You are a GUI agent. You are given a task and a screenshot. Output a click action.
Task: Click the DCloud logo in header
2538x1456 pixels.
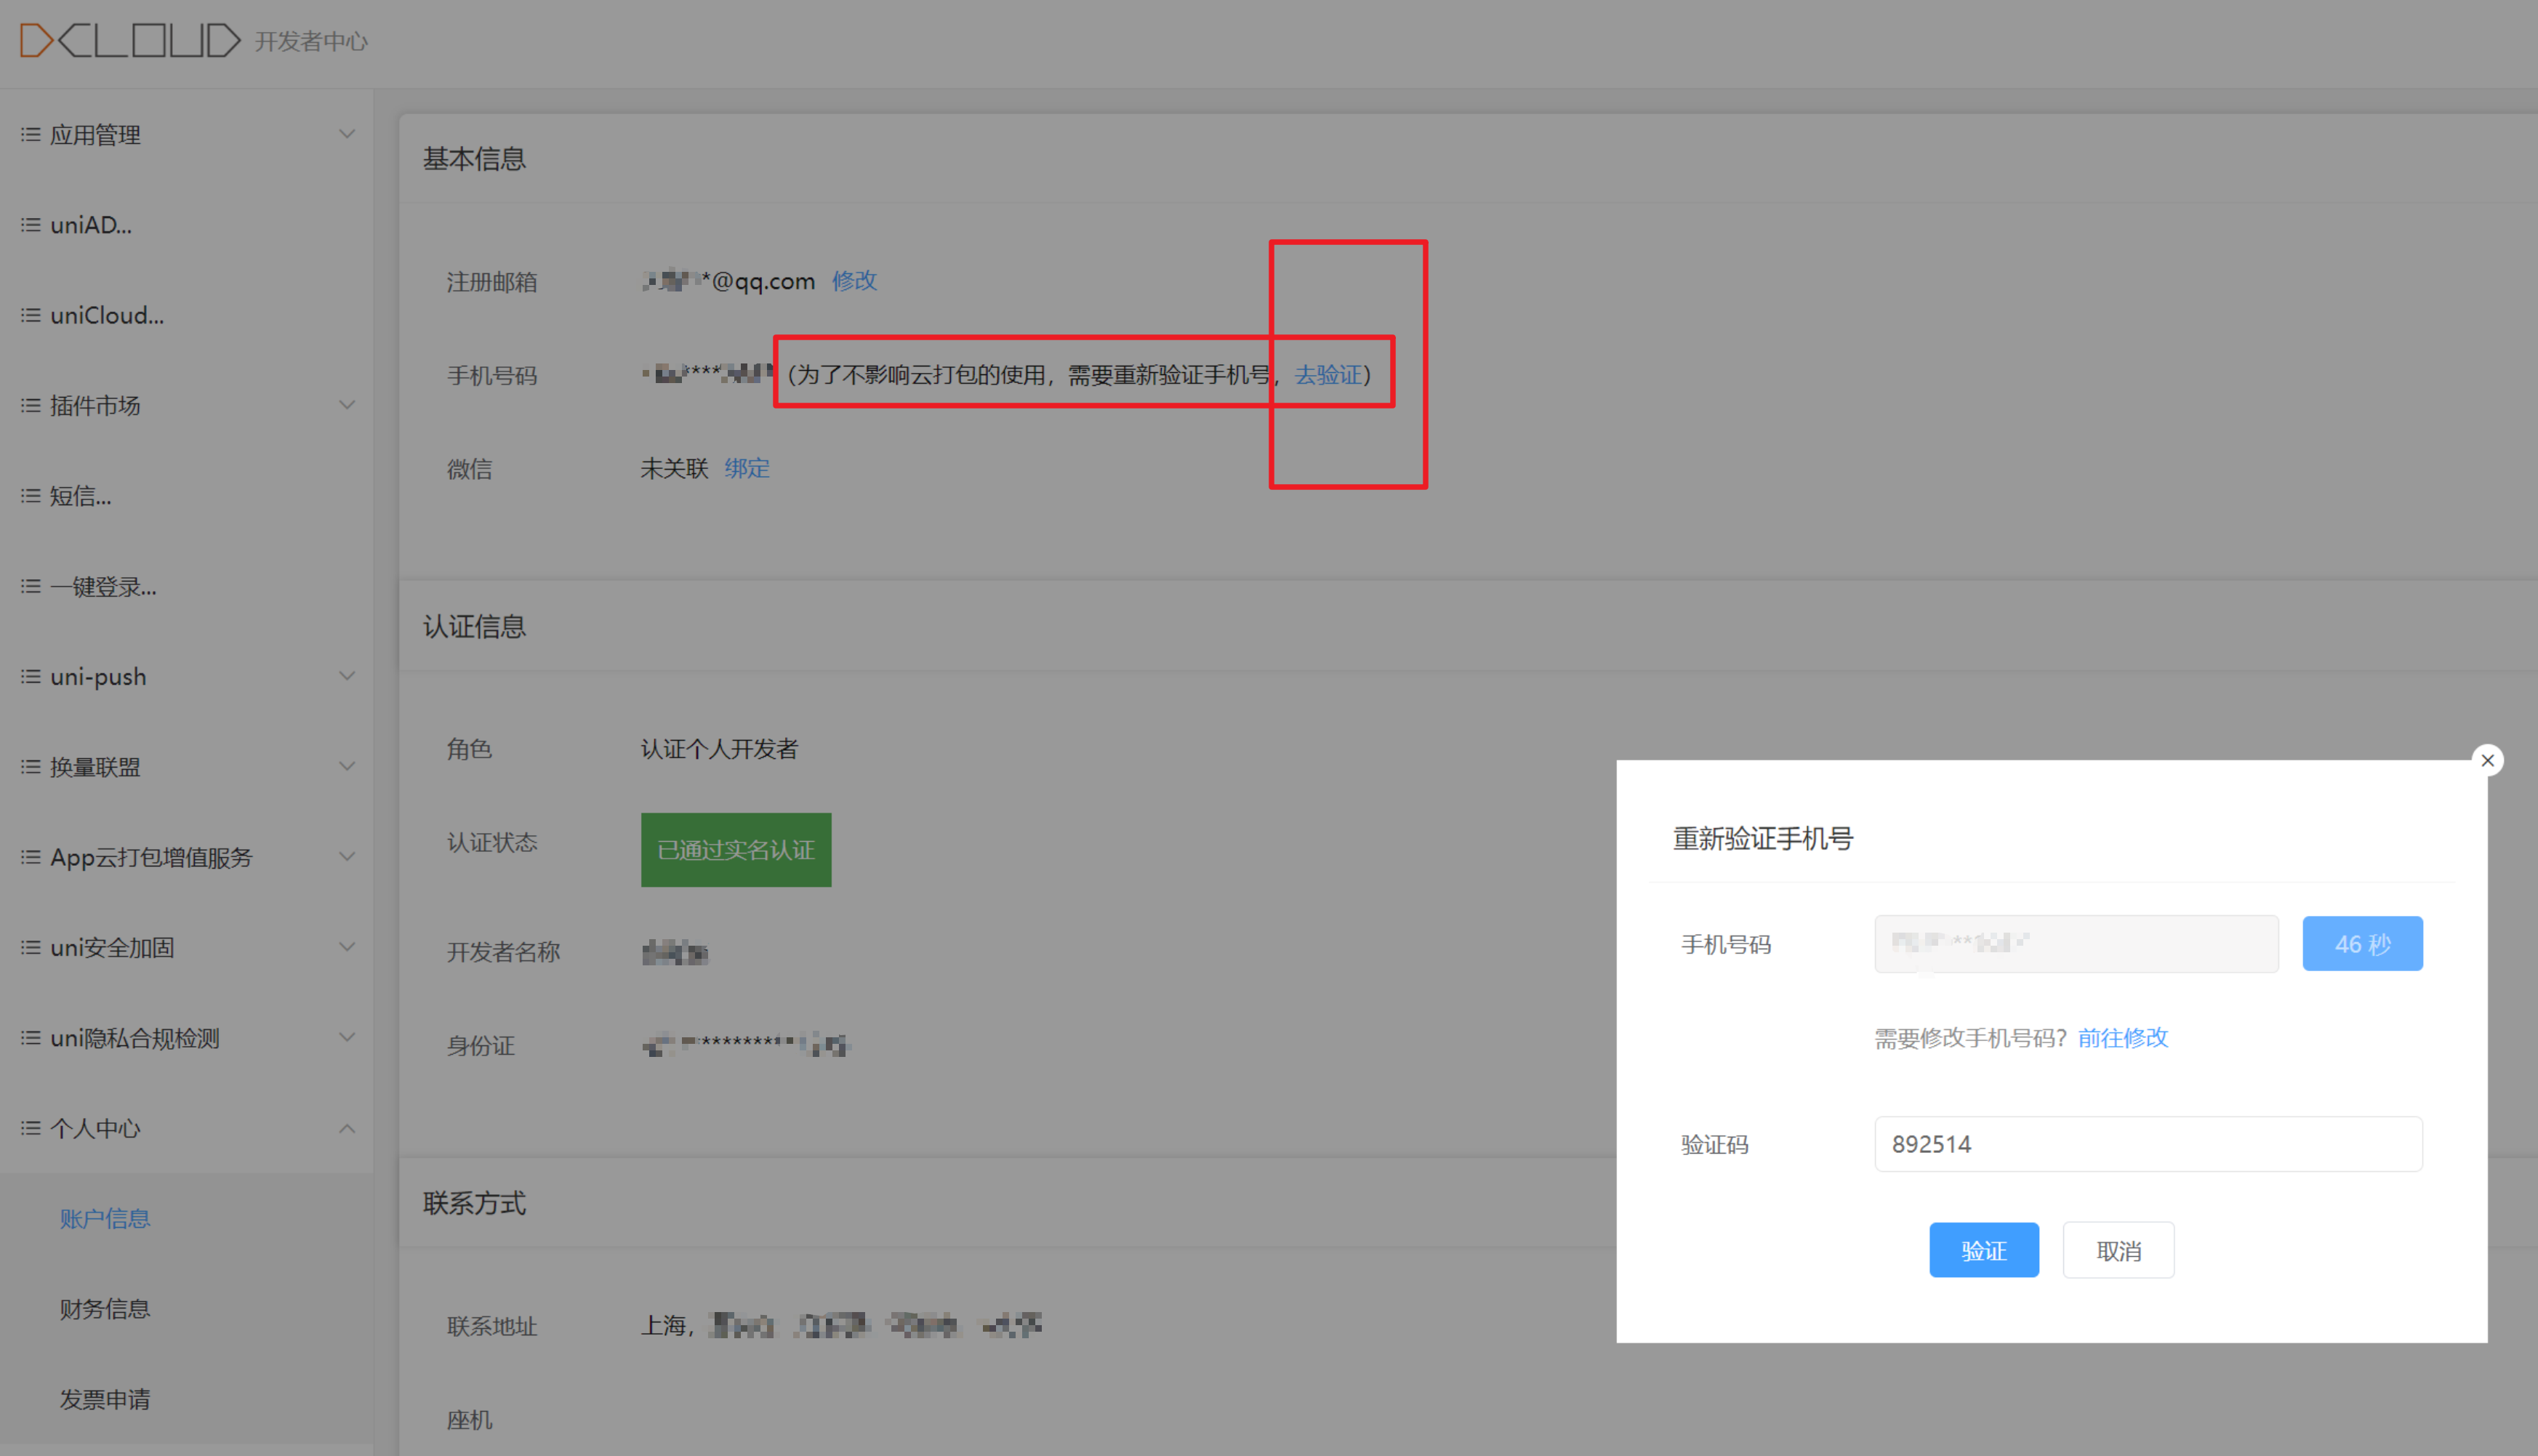(x=130, y=40)
